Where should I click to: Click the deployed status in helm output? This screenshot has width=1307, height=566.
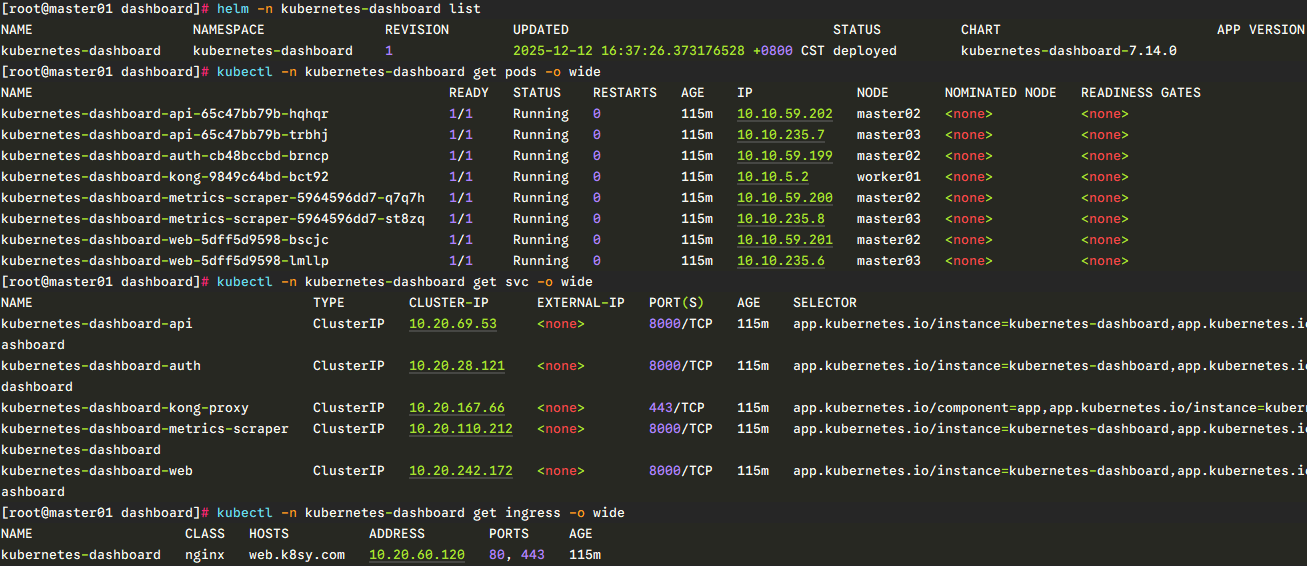point(864,51)
